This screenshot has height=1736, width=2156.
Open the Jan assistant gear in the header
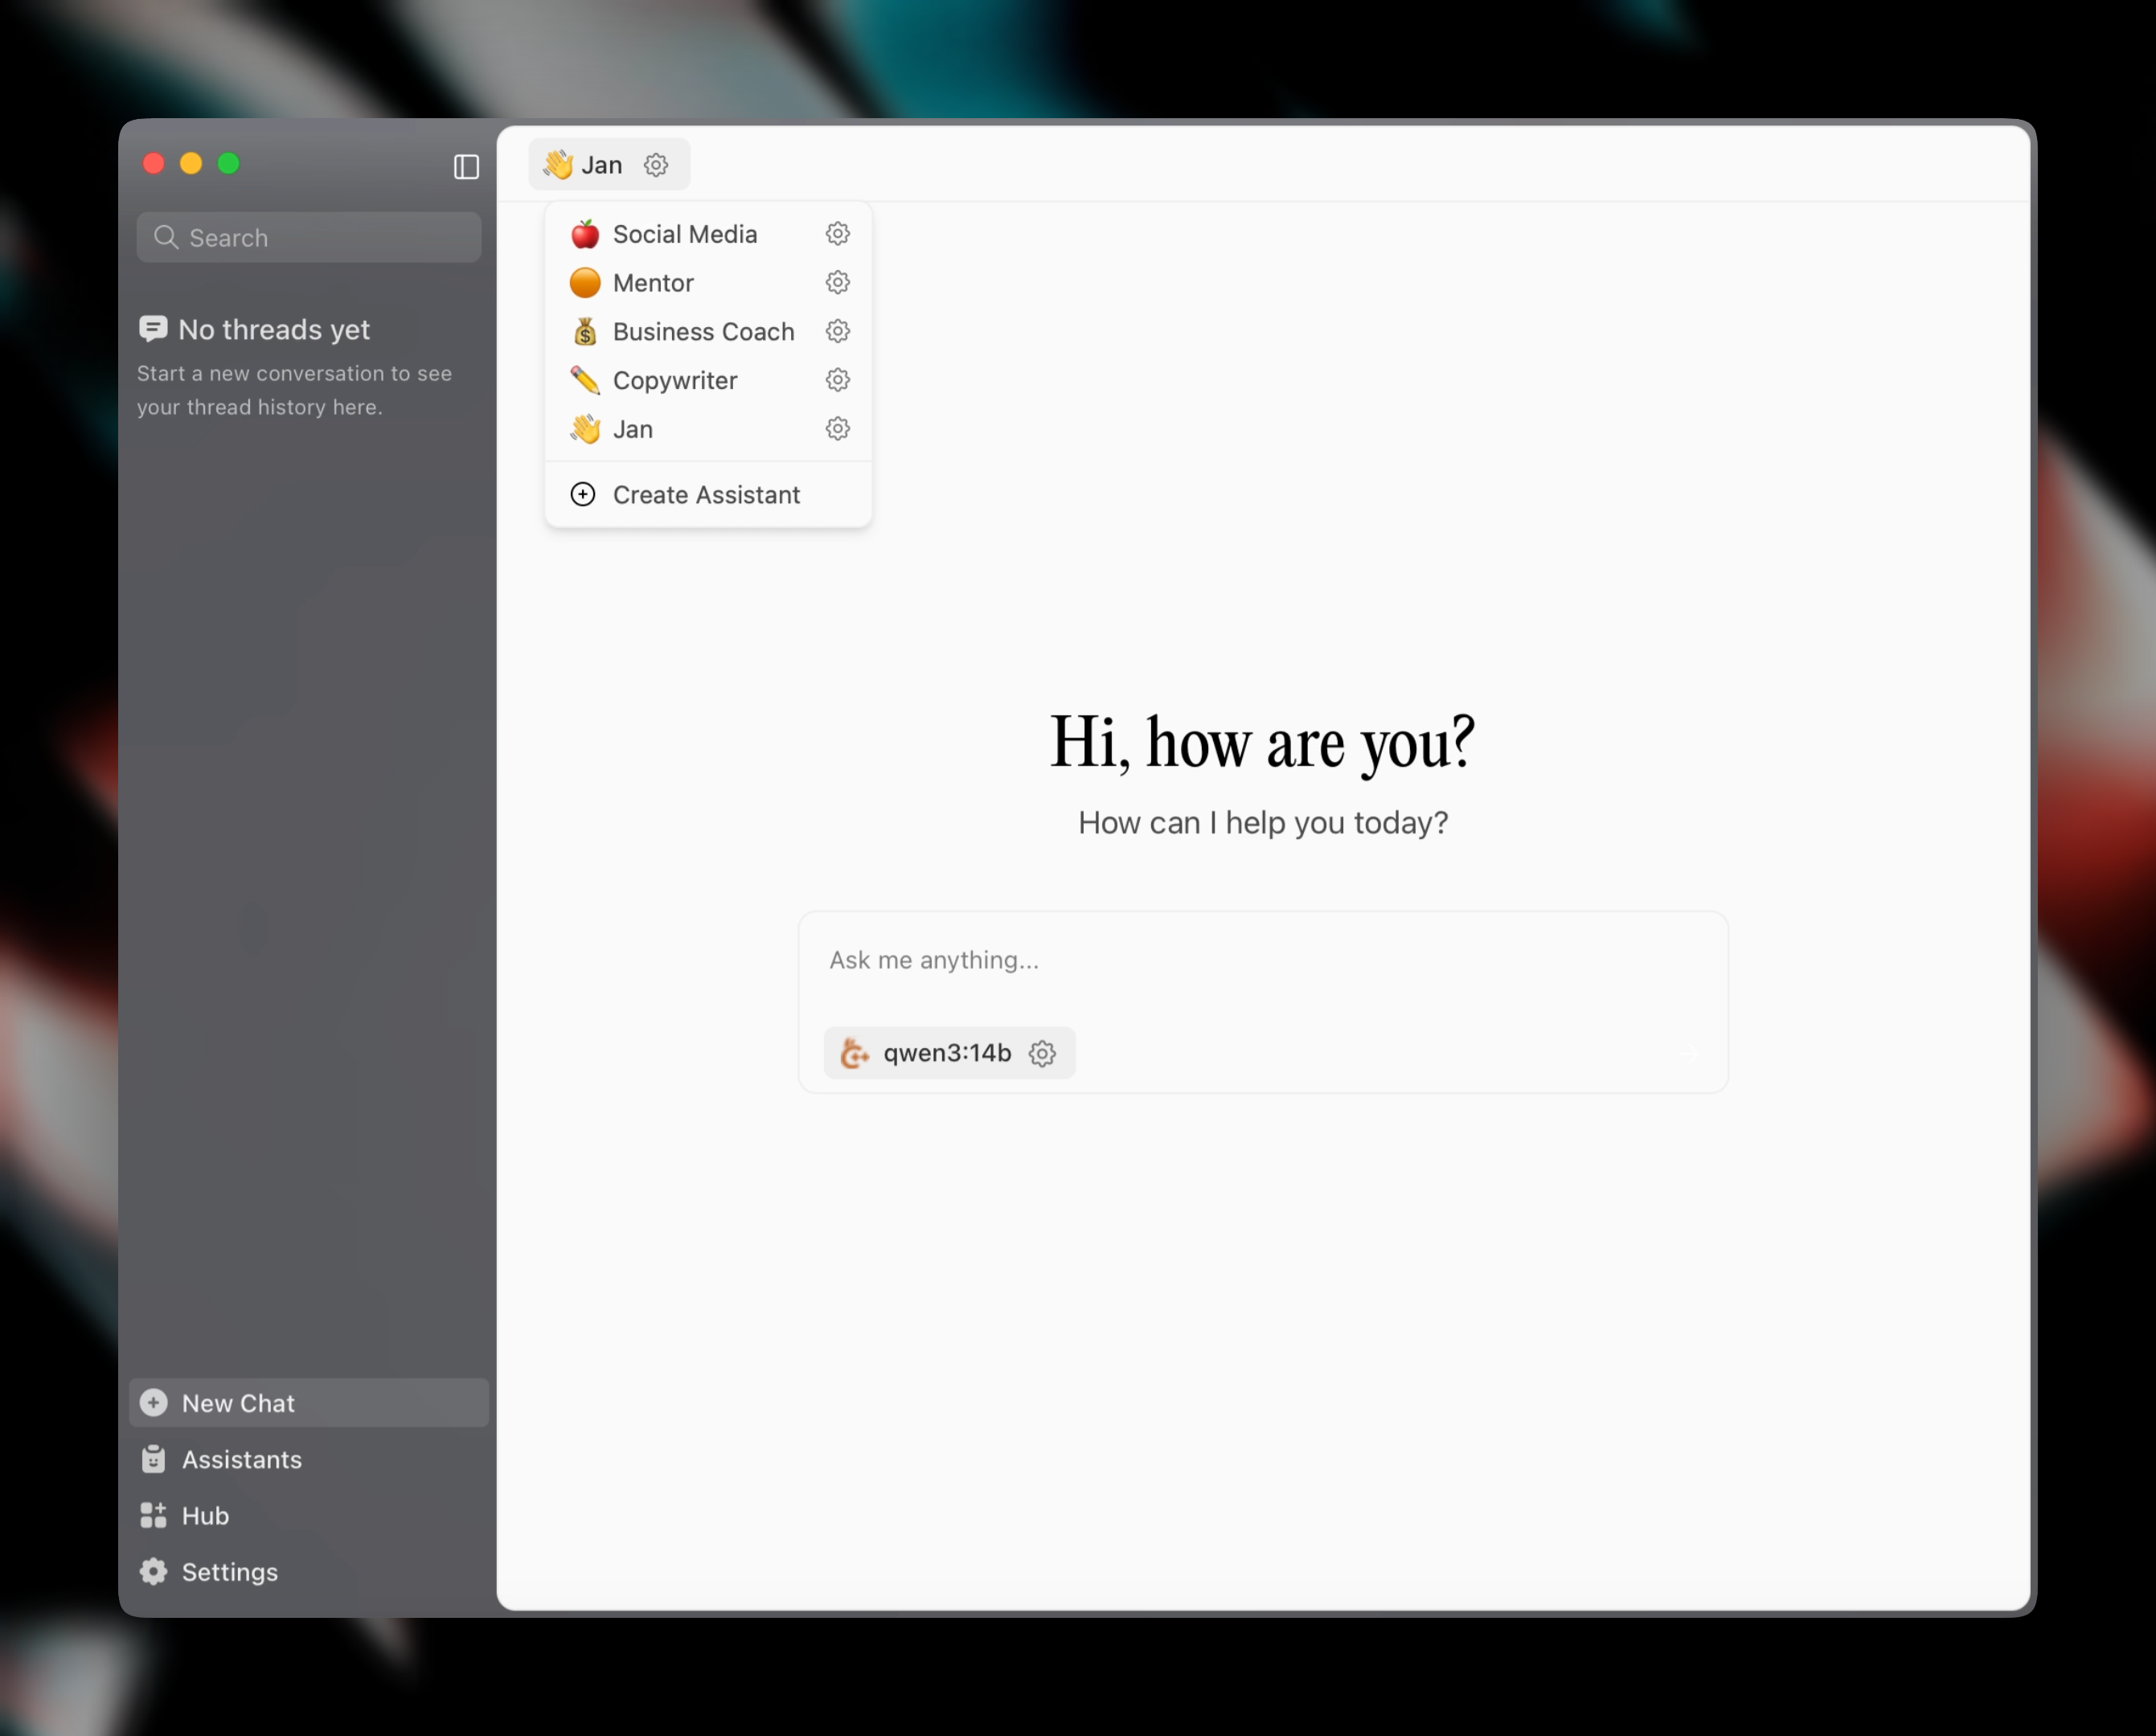[656, 164]
